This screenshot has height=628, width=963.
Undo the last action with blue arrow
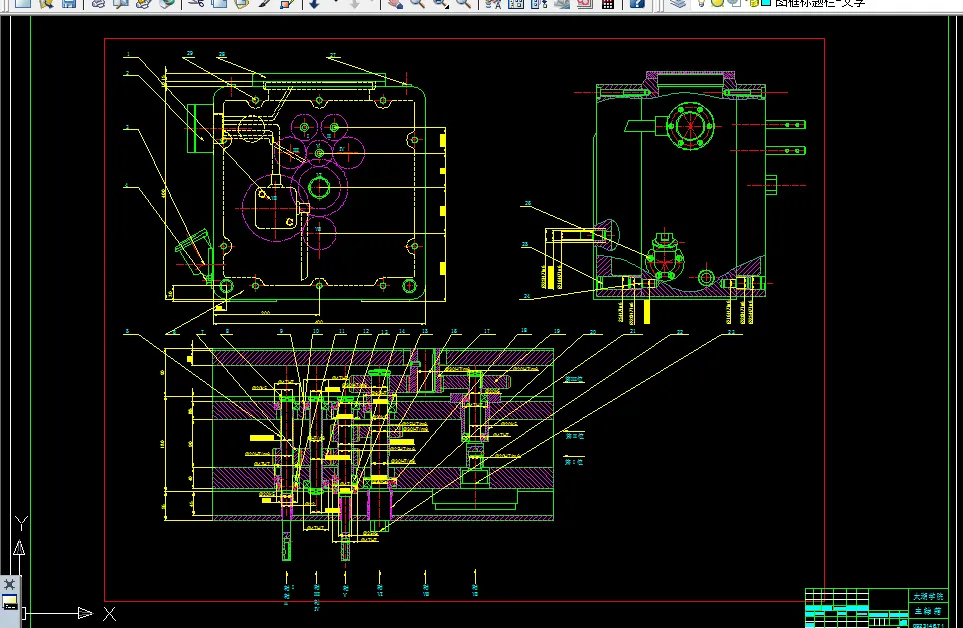(314, 3)
